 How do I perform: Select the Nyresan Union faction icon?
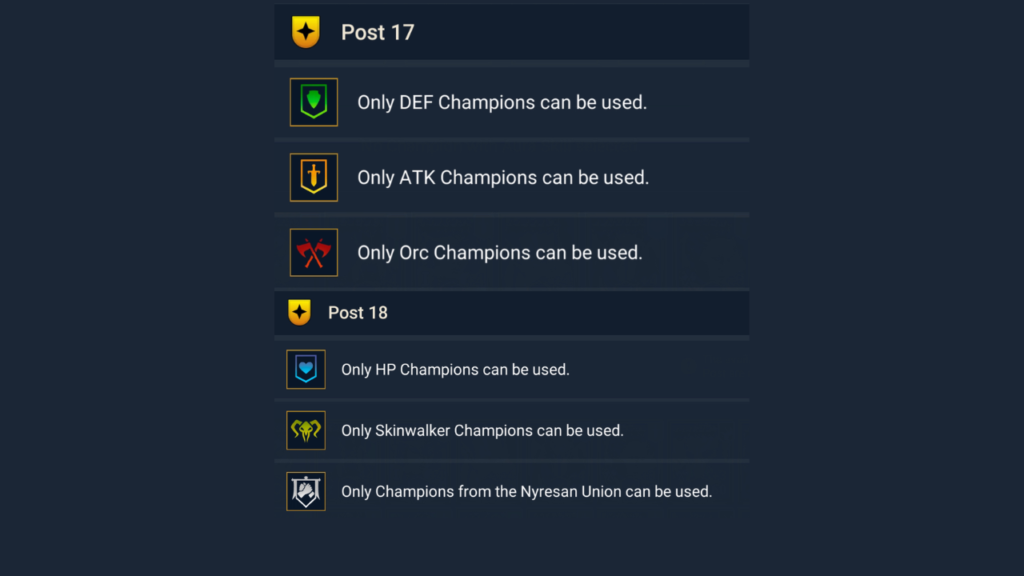pos(306,491)
